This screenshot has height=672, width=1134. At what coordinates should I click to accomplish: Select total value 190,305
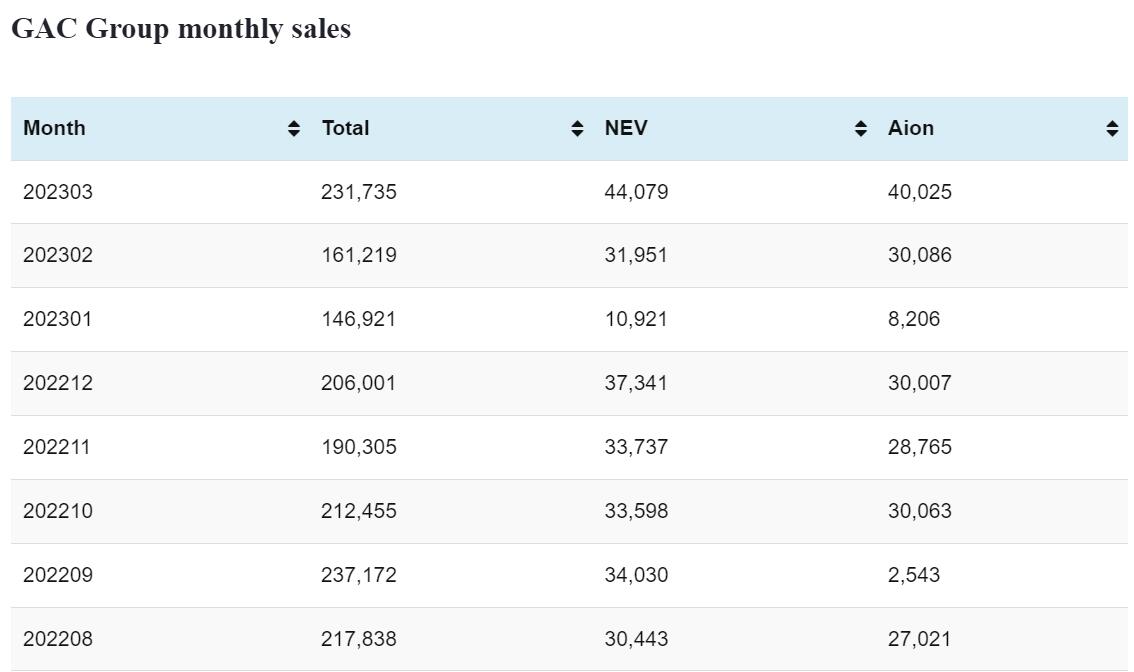point(358,447)
